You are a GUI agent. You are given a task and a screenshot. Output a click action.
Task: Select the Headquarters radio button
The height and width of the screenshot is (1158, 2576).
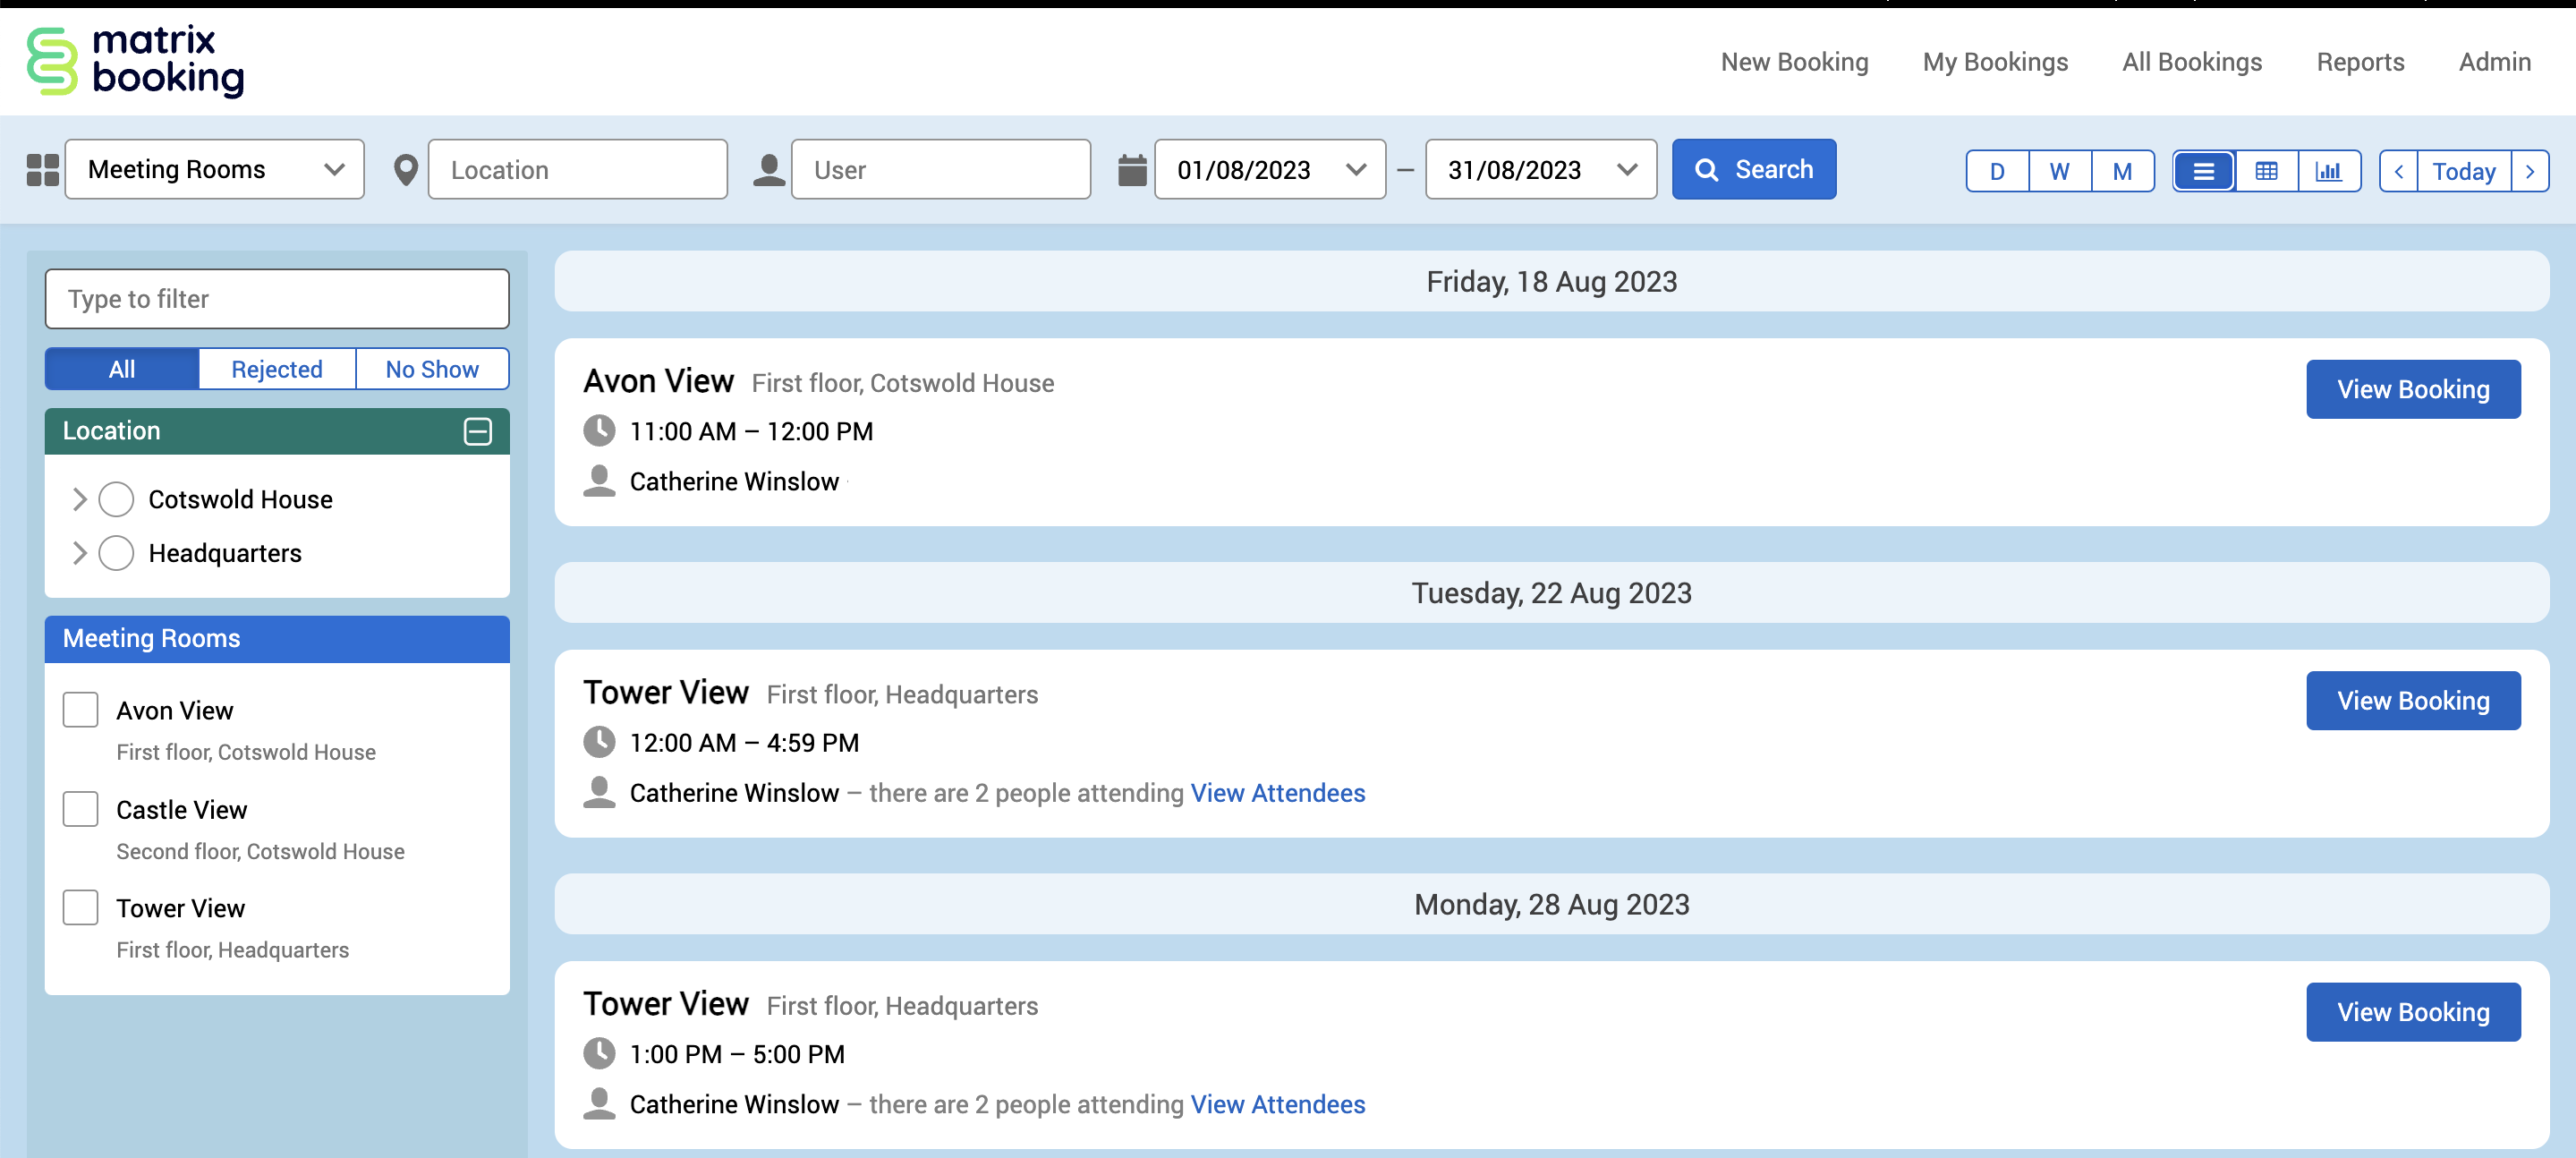116,553
